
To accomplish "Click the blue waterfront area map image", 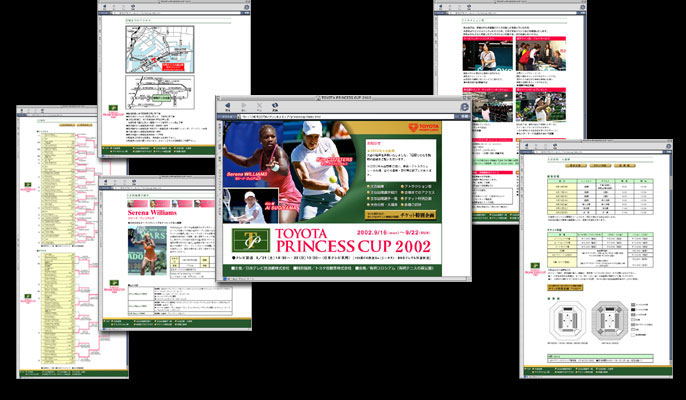I will (160, 49).
